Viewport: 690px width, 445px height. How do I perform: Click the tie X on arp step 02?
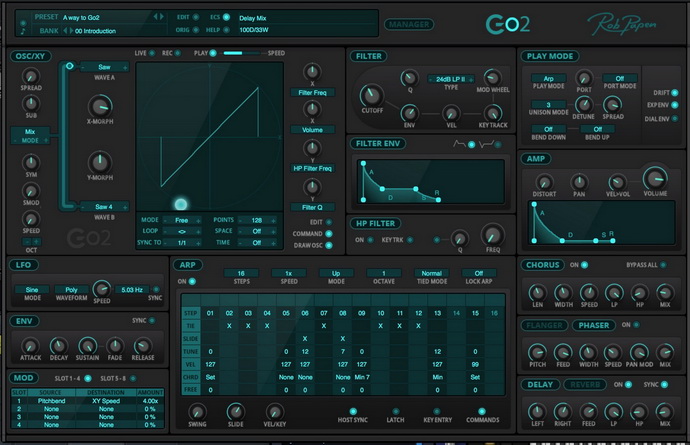tap(229, 326)
